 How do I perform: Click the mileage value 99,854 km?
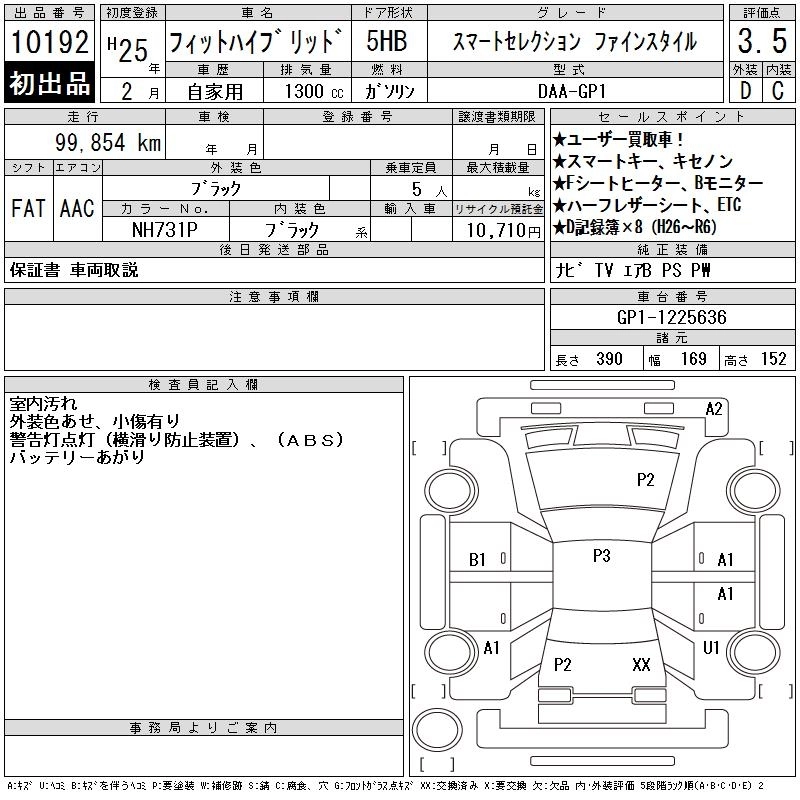[x=107, y=143]
